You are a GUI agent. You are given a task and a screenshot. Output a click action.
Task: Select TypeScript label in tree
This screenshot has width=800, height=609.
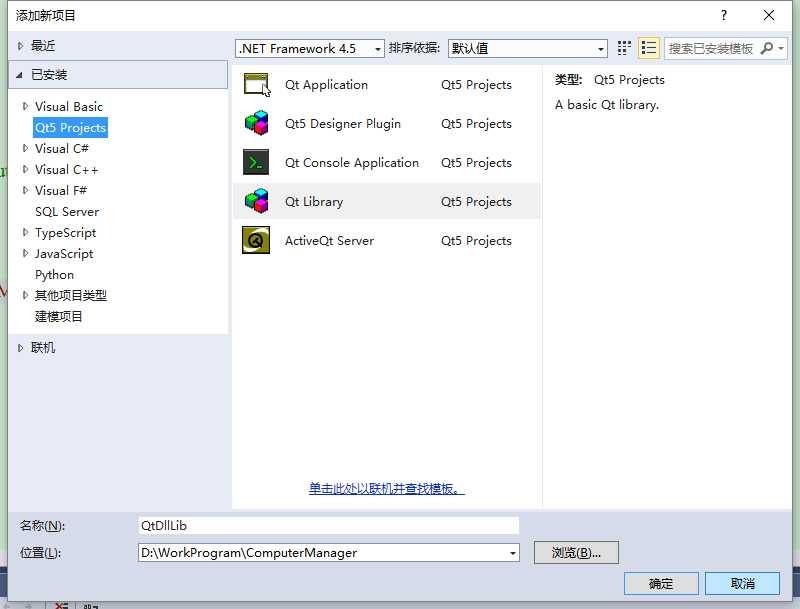65,233
